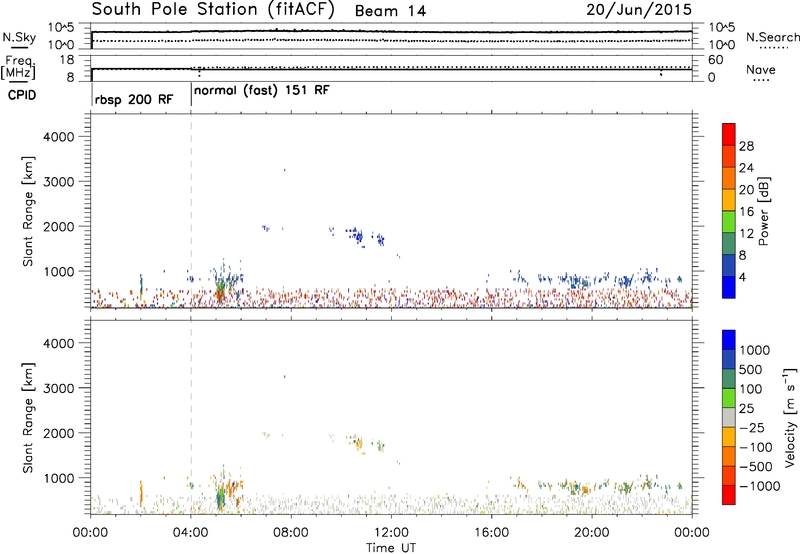Click the "-1000" velocity colorbar value

tap(760, 486)
